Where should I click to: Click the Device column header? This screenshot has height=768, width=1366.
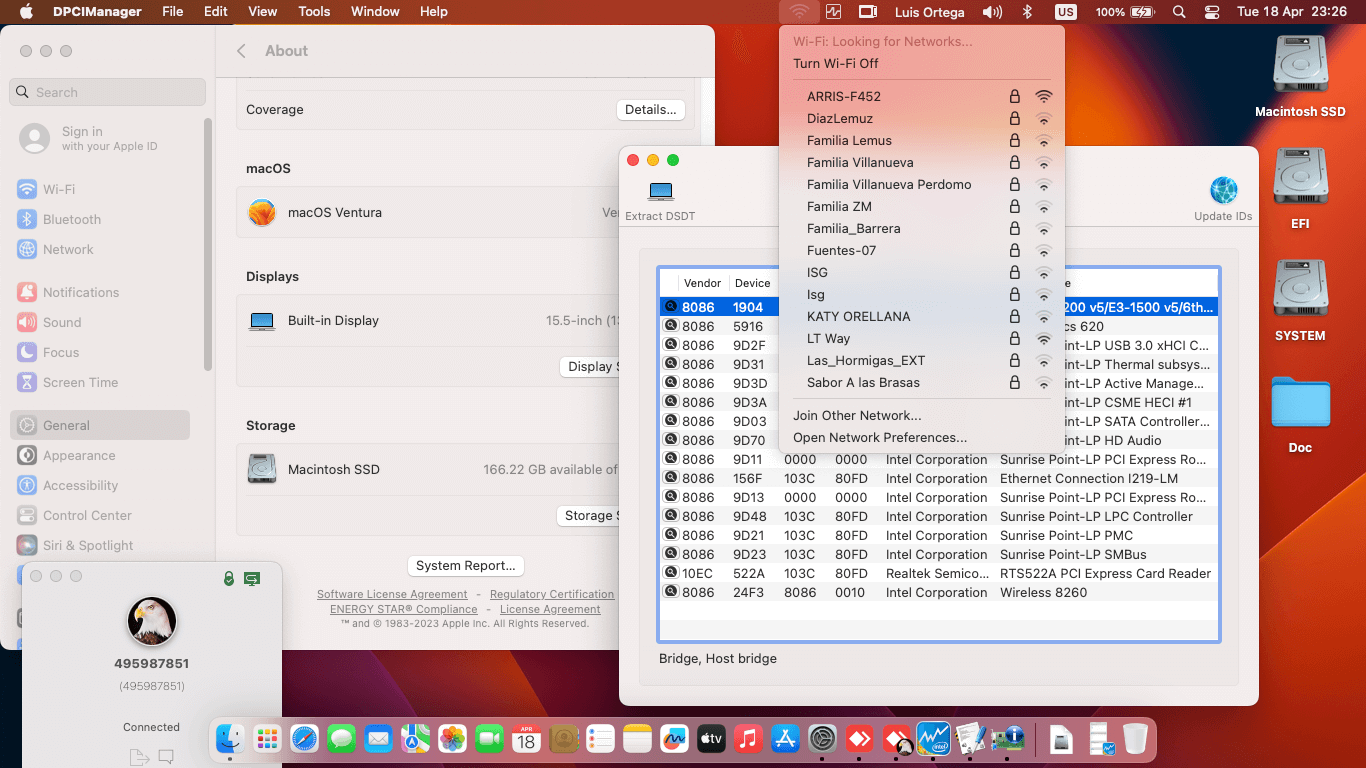tap(752, 283)
